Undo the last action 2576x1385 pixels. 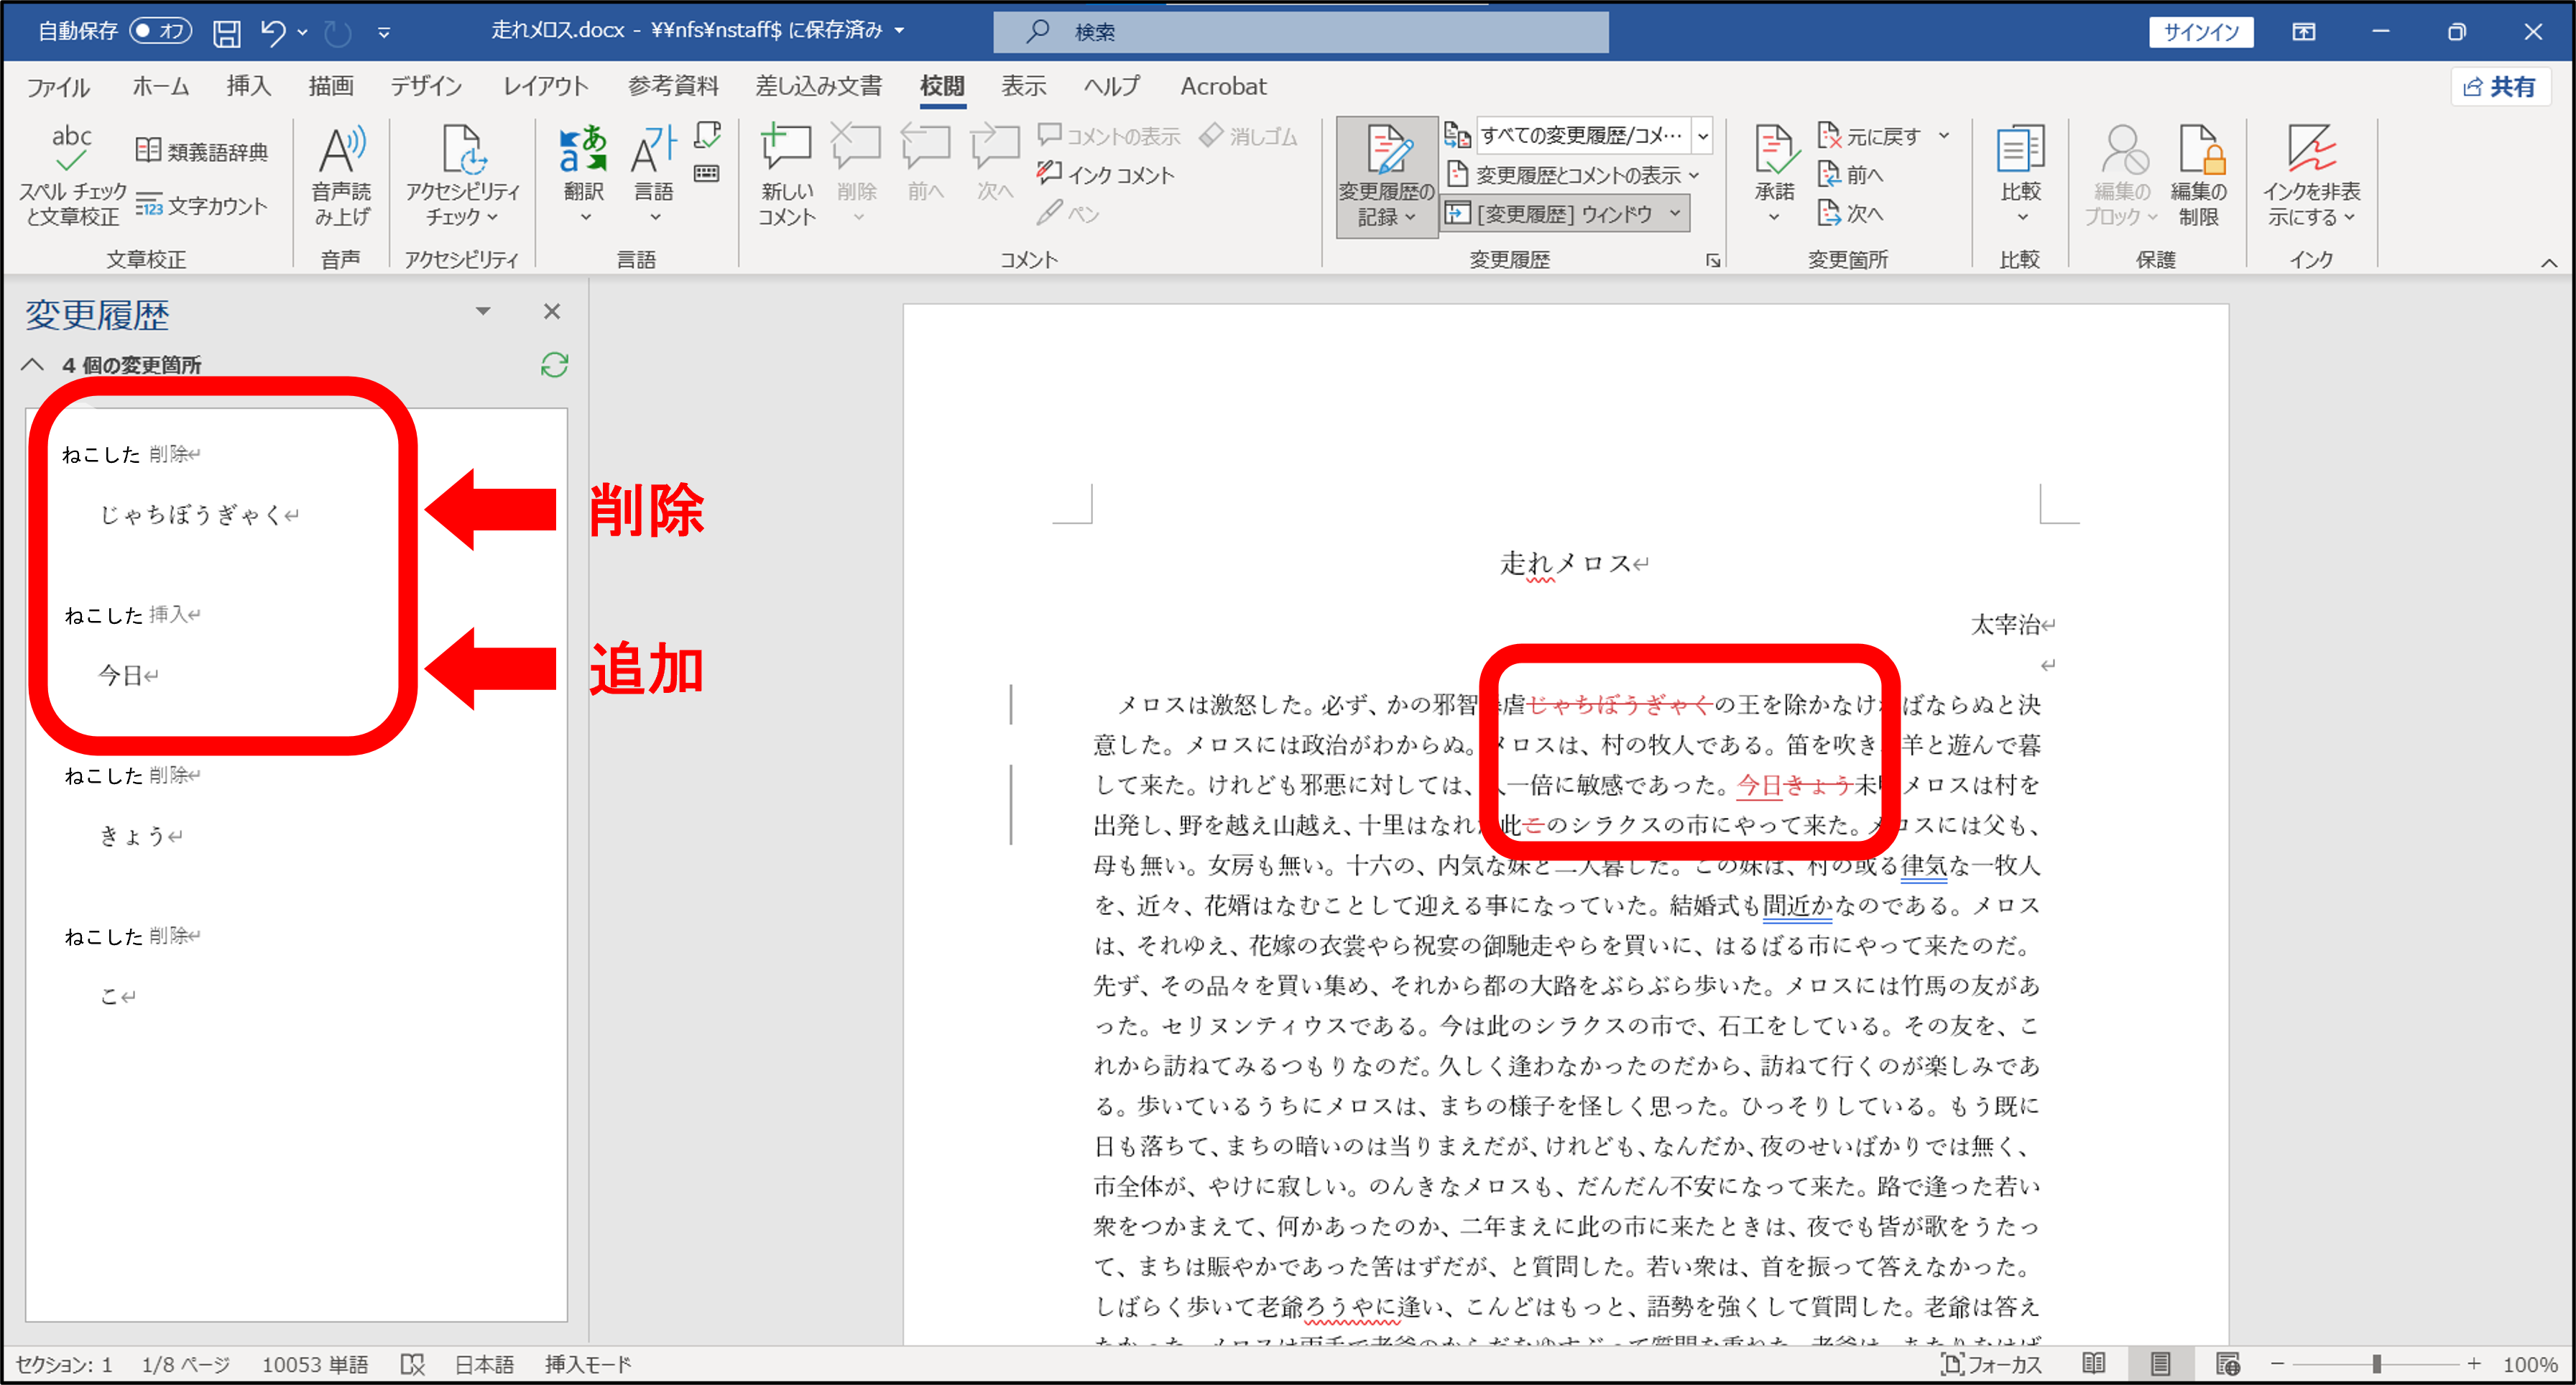[273, 32]
